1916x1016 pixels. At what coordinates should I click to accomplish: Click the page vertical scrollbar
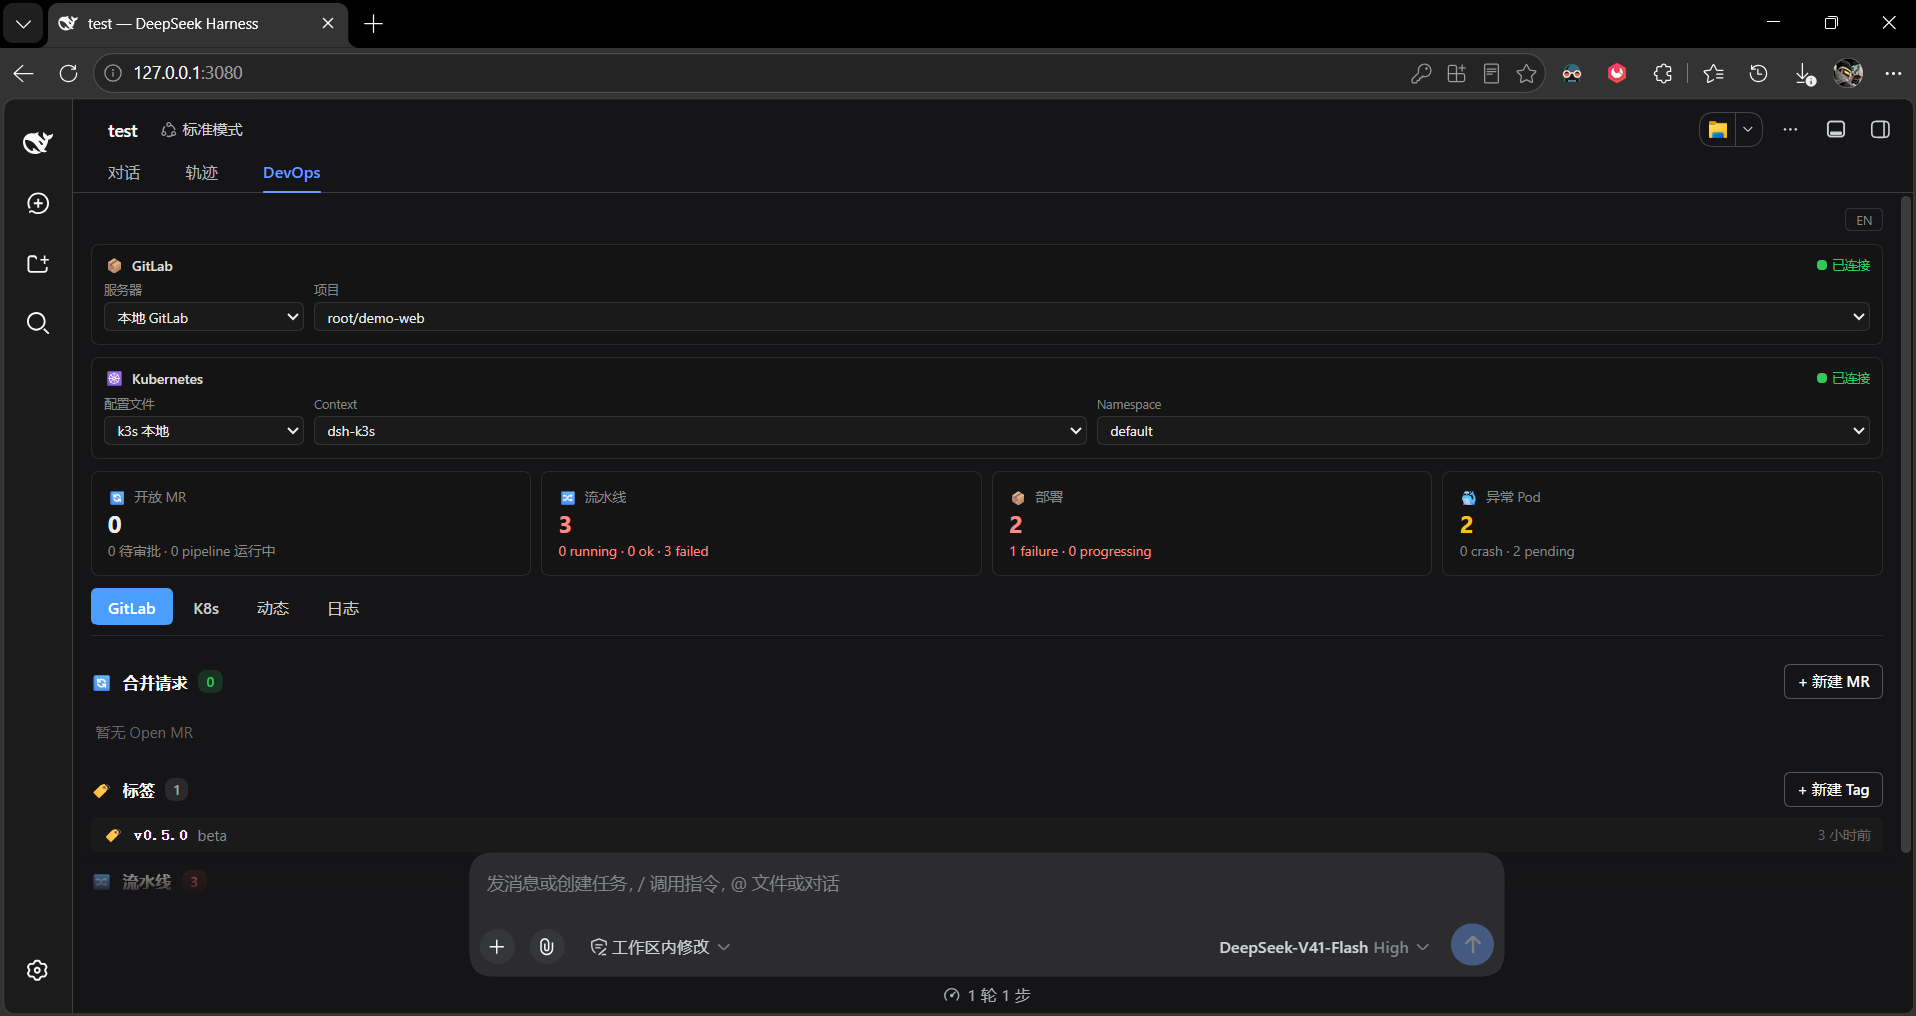[x=1906, y=525]
